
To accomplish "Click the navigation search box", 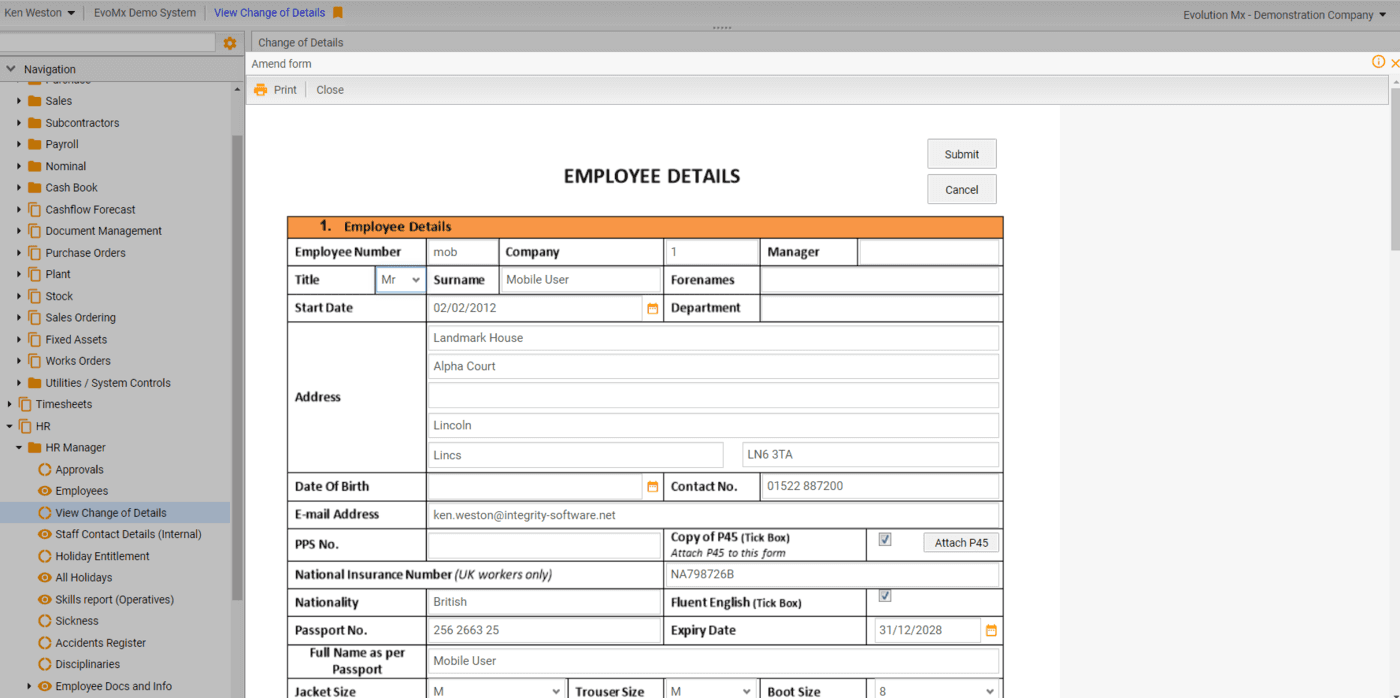I will click(108, 43).
